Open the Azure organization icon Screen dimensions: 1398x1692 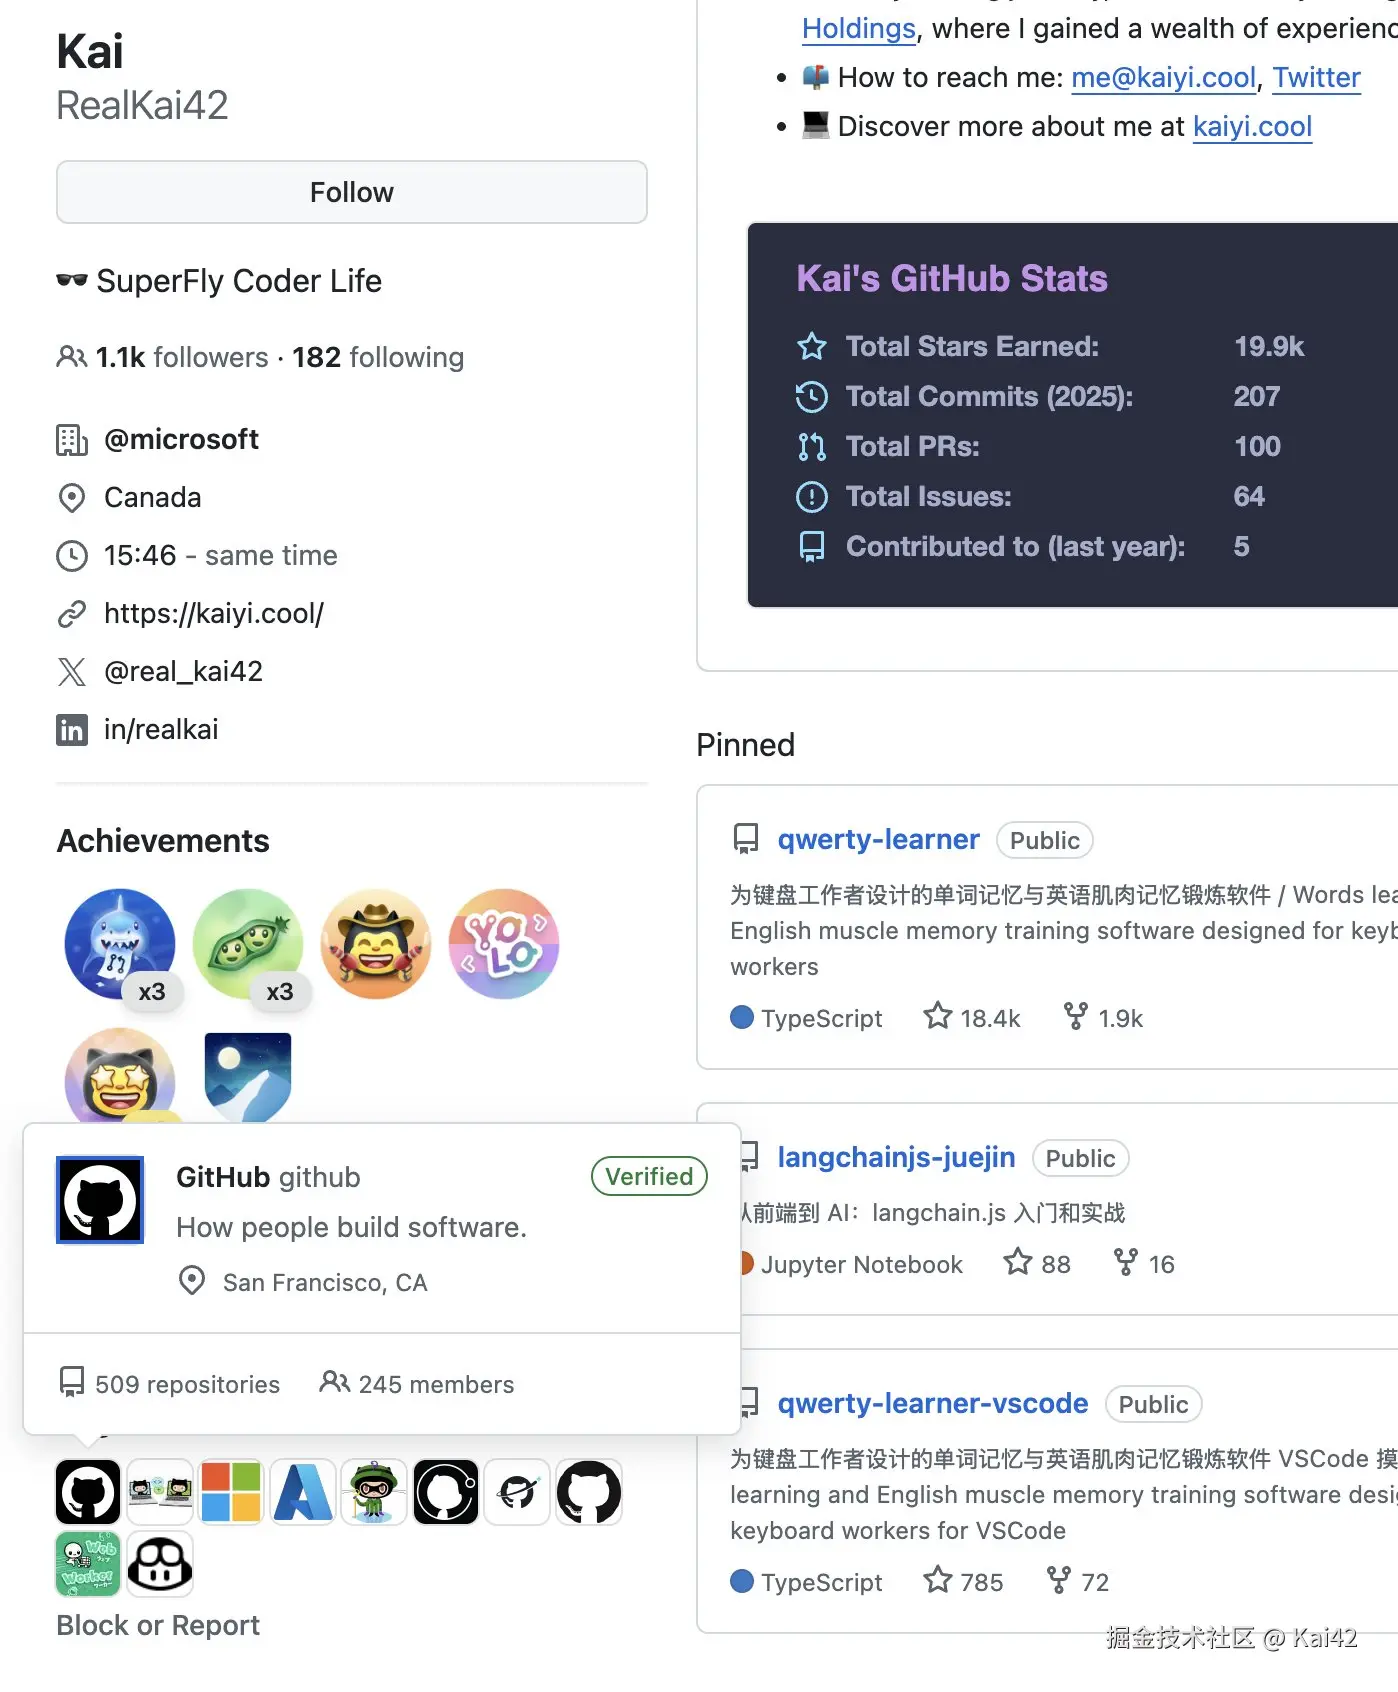[303, 1492]
